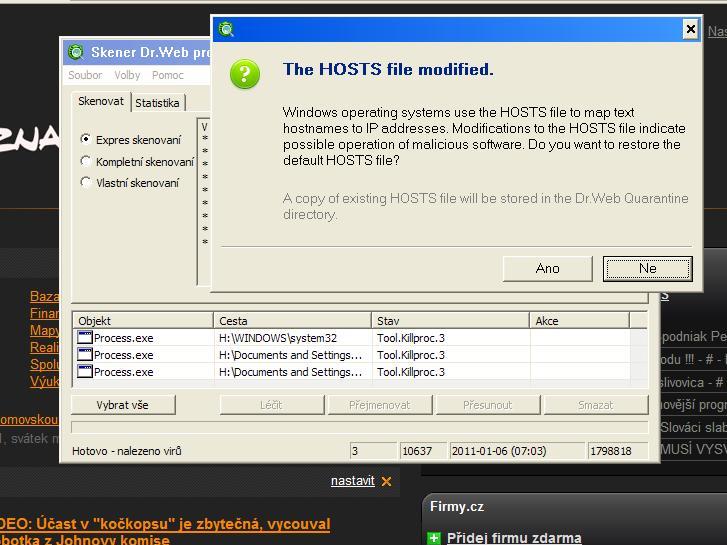
Task: Click the nastavit link on the webpage
Action: tap(353, 481)
